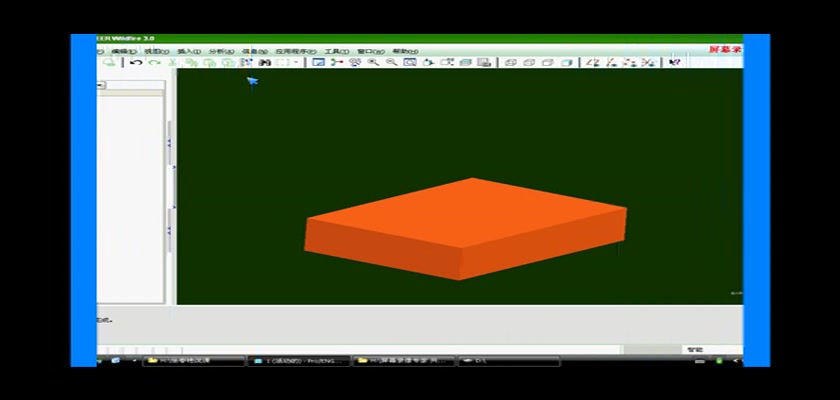
Task: Click the Paste icon in toolbar
Action: pyautogui.click(x=209, y=63)
